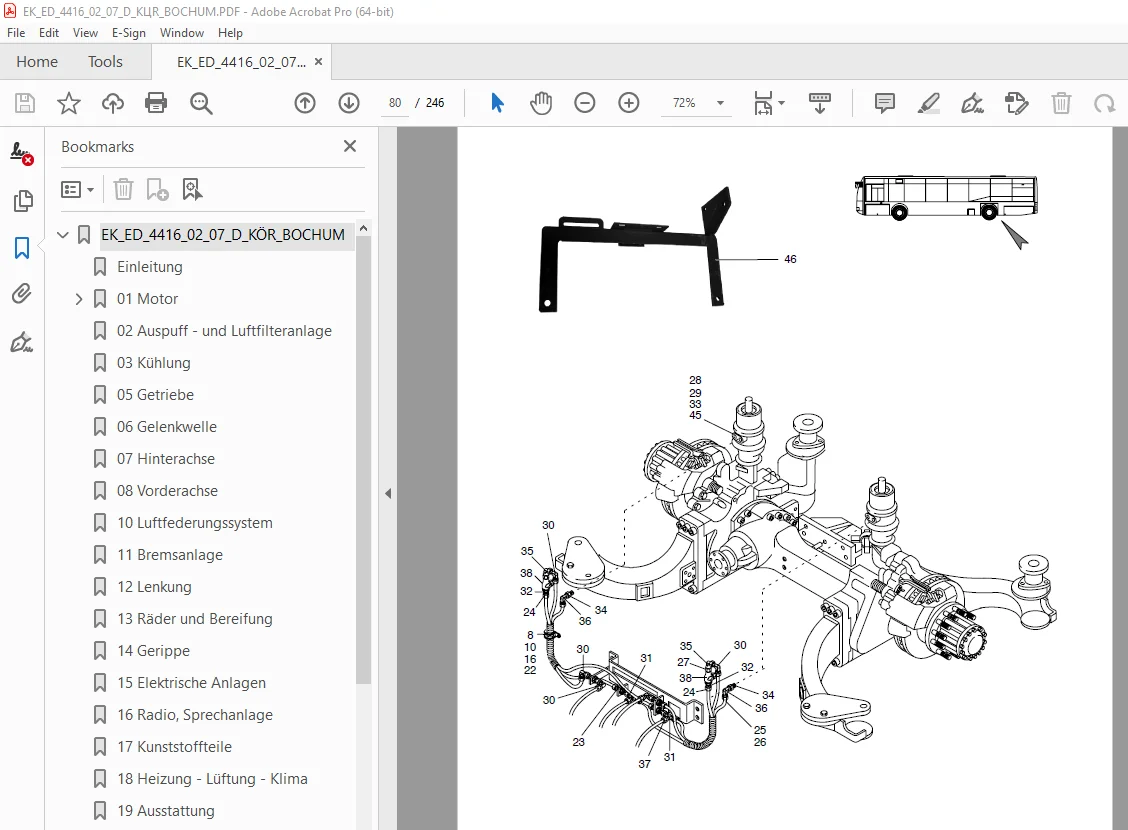The height and width of the screenshot is (830, 1128).
Task: Open the attachments paperclip sidebar icon
Action: (x=22, y=293)
